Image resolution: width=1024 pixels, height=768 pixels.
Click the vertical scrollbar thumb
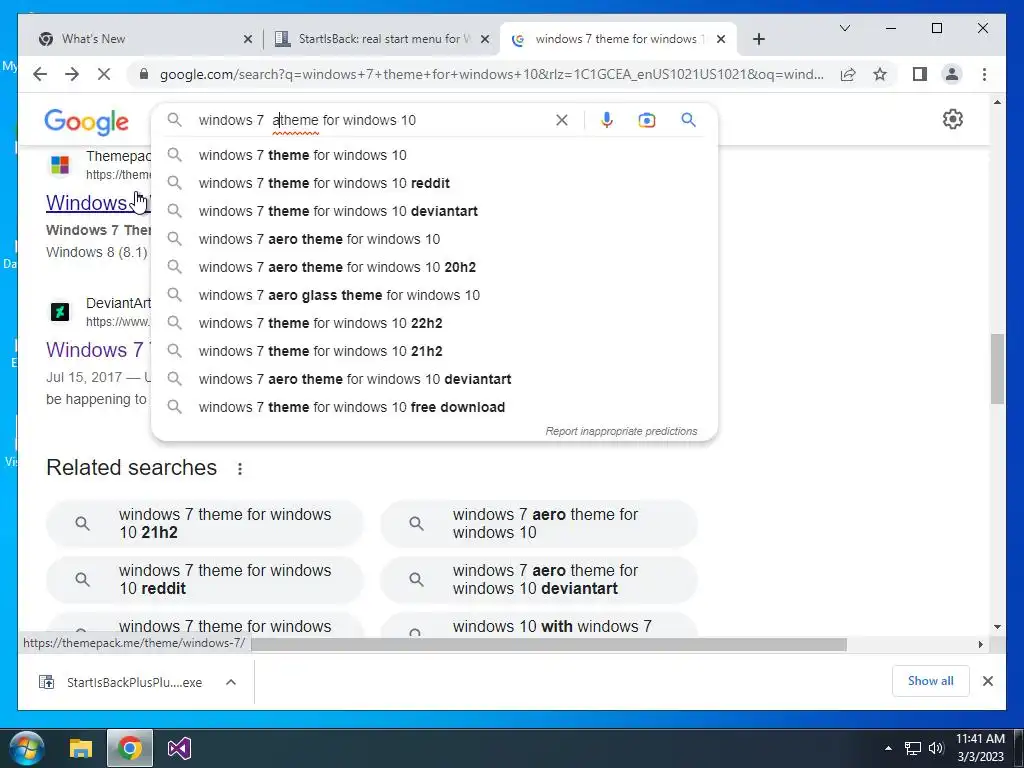(997, 369)
